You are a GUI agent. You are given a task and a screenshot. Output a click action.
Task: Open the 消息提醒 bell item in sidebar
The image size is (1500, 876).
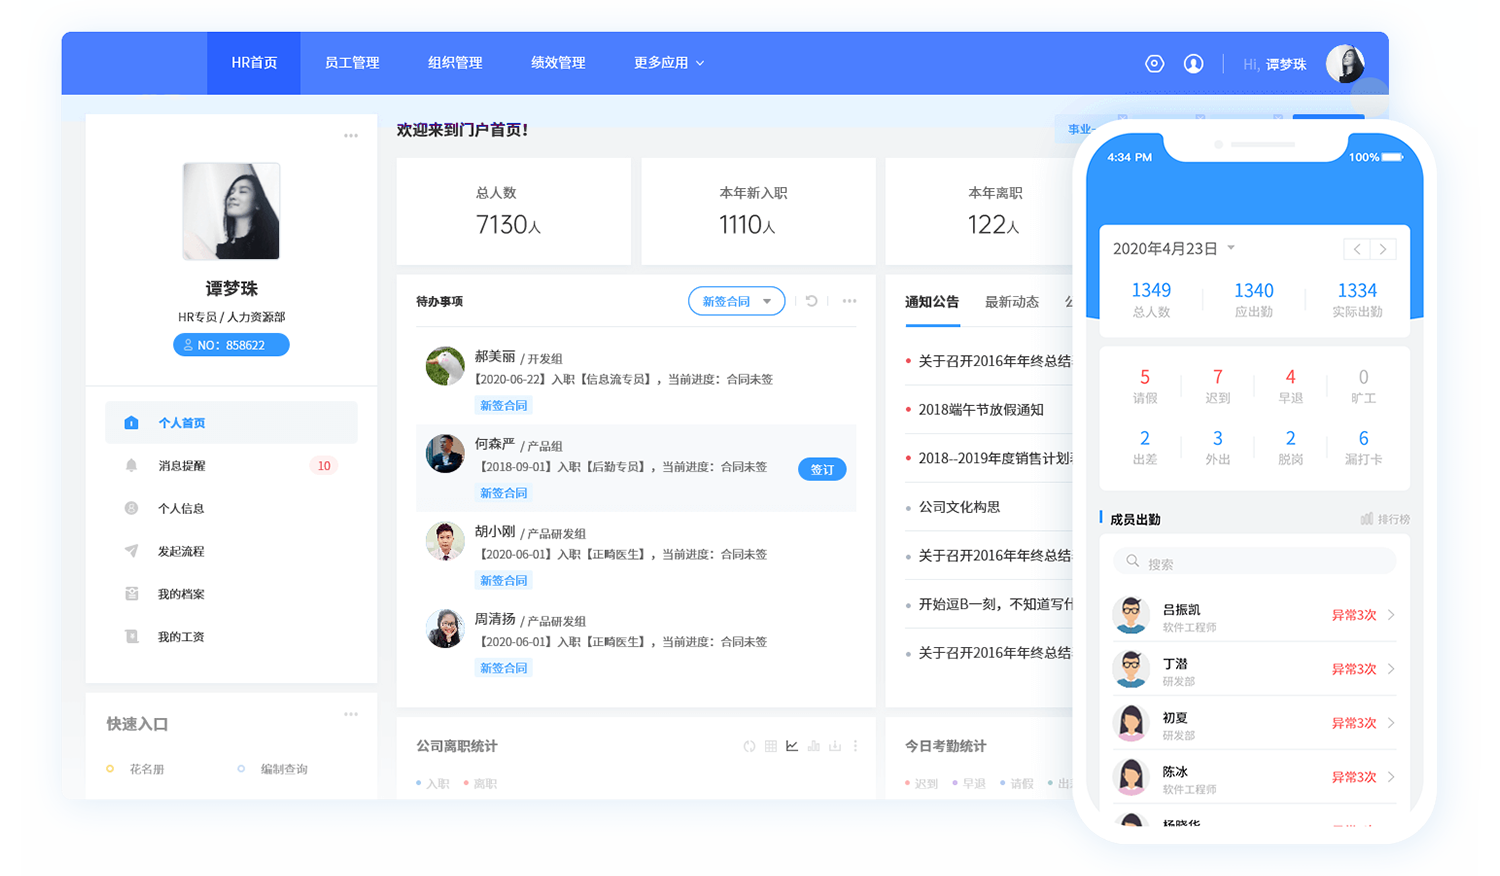[131, 465]
